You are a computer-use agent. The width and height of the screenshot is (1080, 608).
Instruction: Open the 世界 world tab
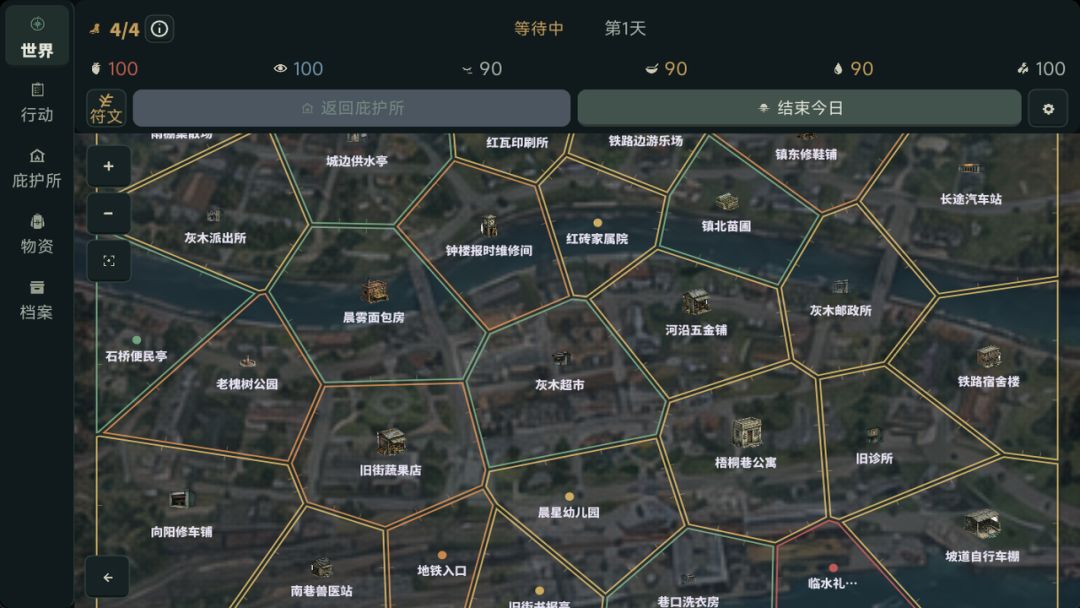(37, 36)
